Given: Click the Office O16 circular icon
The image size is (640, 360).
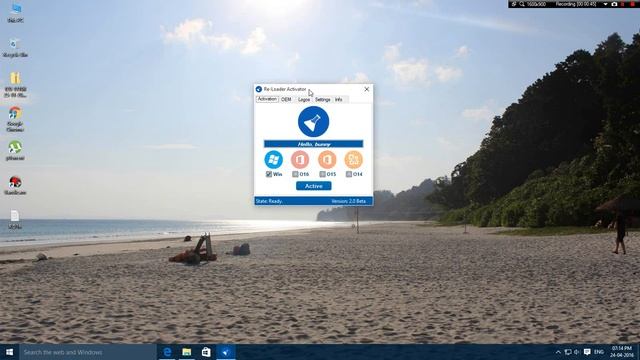Looking at the screenshot, I should click(x=300, y=160).
